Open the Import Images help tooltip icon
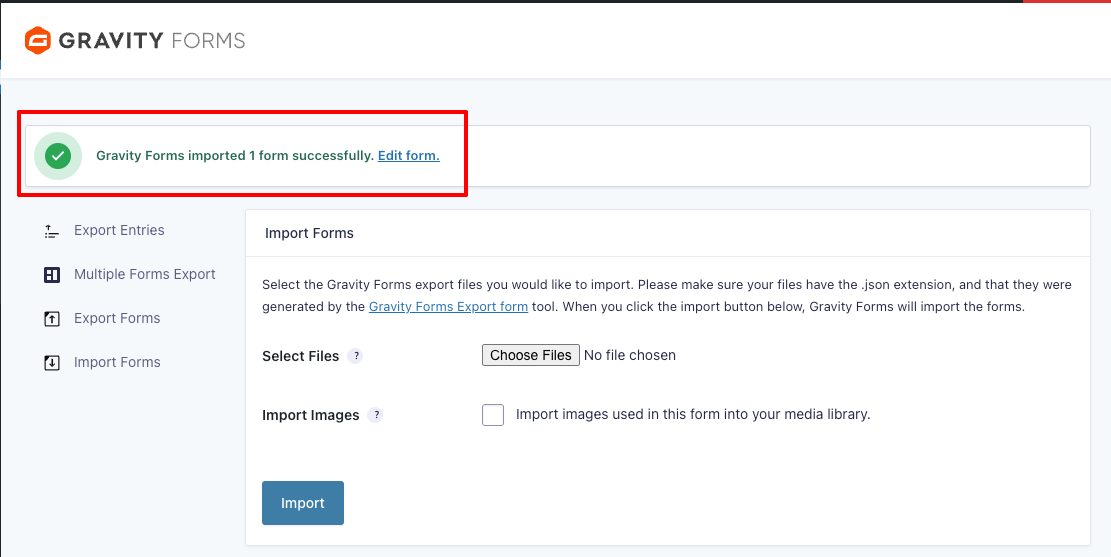This screenshot has width=1111, height=557. click(x=376, y=415)
